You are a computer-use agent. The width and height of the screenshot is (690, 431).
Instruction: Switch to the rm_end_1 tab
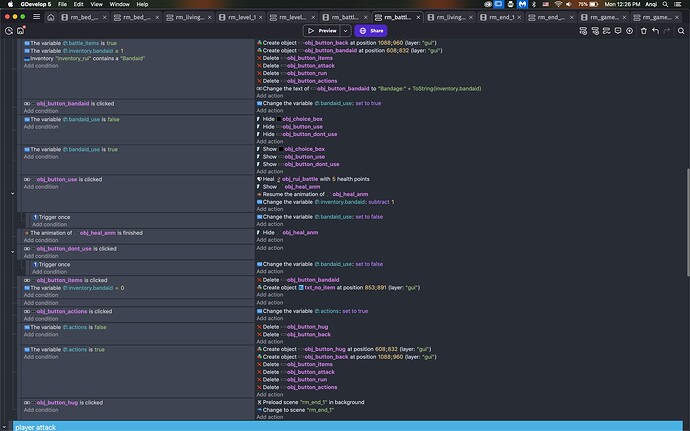pos(499,18)
